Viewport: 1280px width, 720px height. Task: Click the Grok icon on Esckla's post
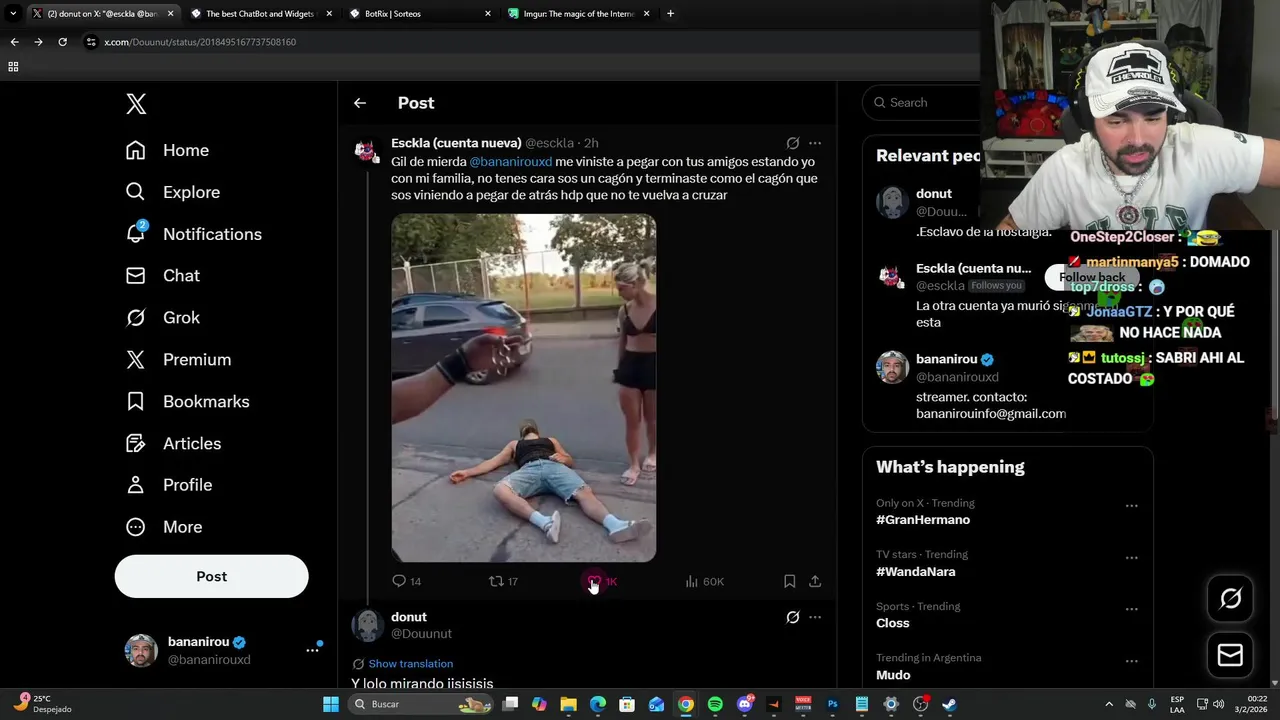pyautogui.click(x=793, y=143)
